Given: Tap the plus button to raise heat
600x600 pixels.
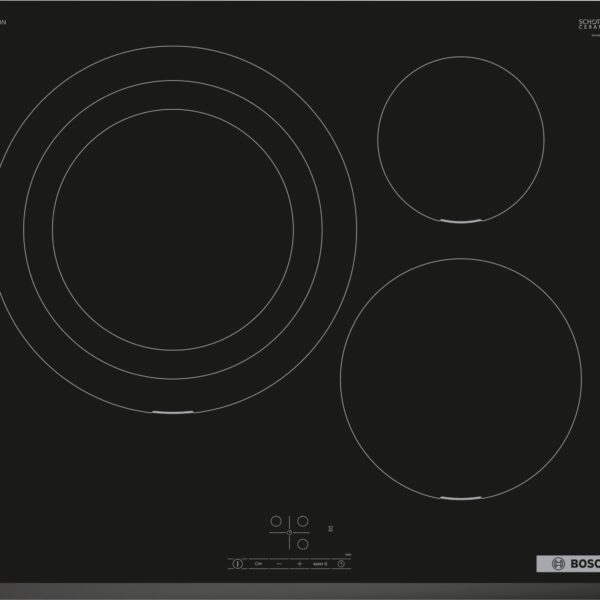Looking at the screenshot, I should click(x=299, y=563).
